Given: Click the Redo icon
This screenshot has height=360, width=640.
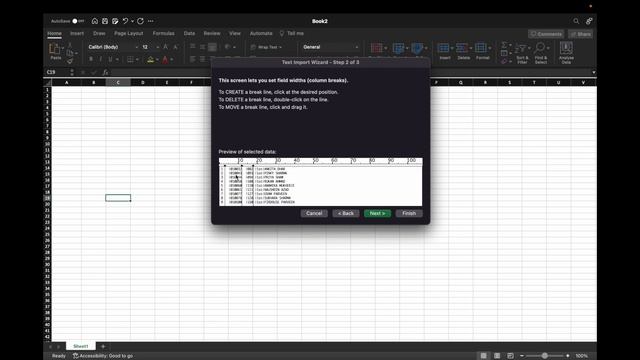Looking at the screenshot, I should coord(140,21).
